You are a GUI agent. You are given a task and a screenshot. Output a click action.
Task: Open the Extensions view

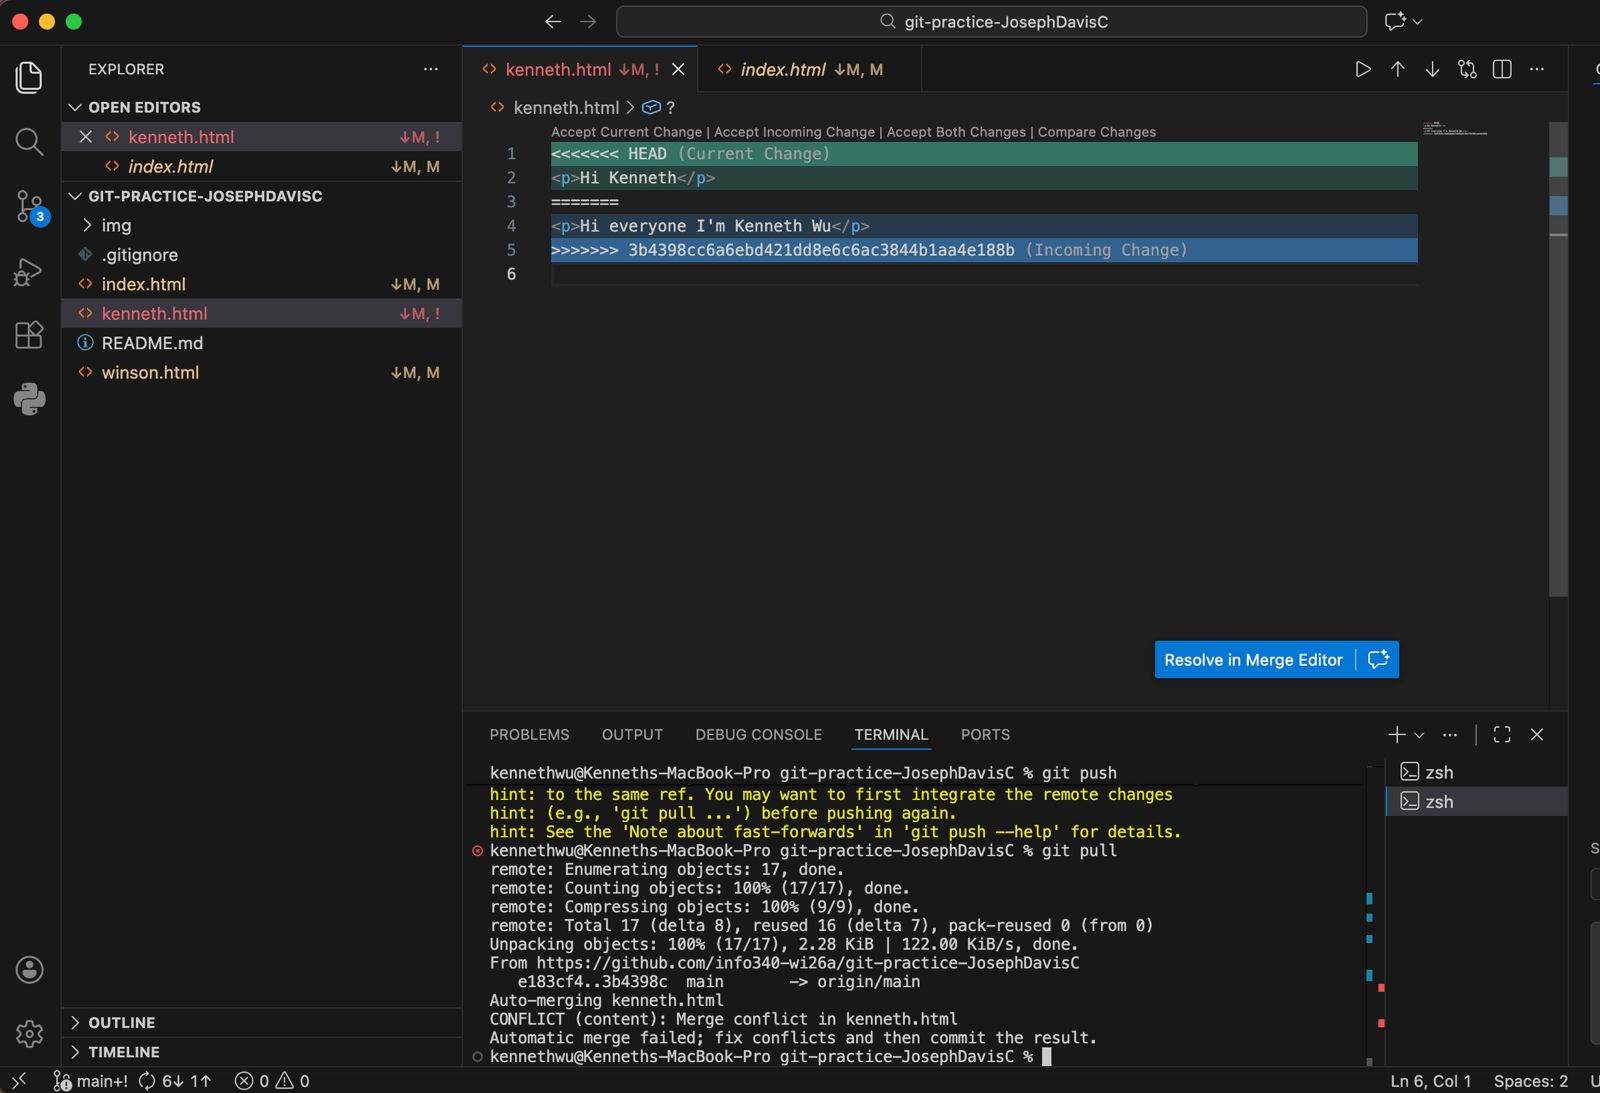click(x=28, y=335)
